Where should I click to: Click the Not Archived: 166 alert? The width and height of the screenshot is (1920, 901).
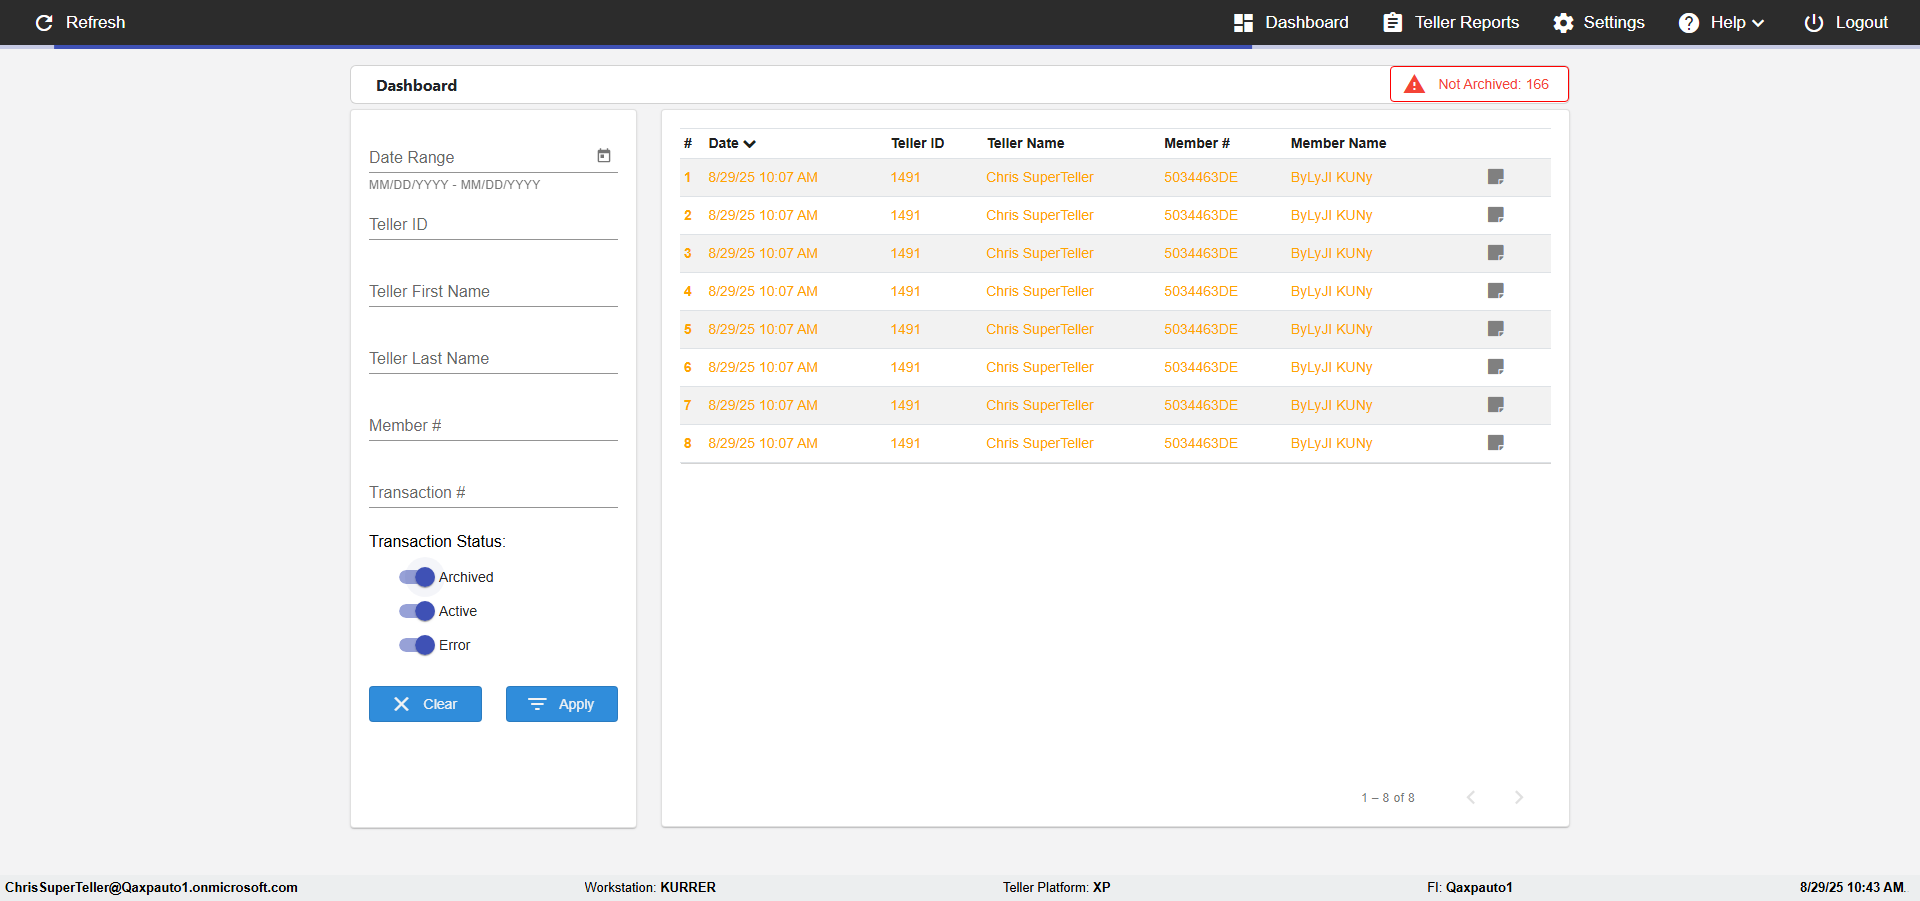[1479, 84]
